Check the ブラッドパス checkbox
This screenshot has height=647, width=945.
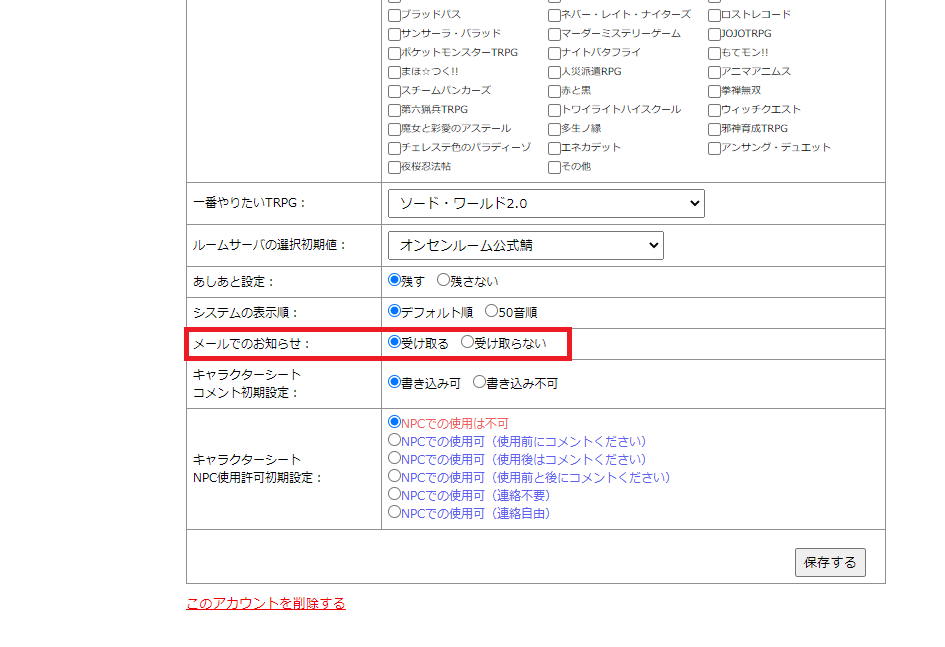pyautogui.click(x=394, y=15)
